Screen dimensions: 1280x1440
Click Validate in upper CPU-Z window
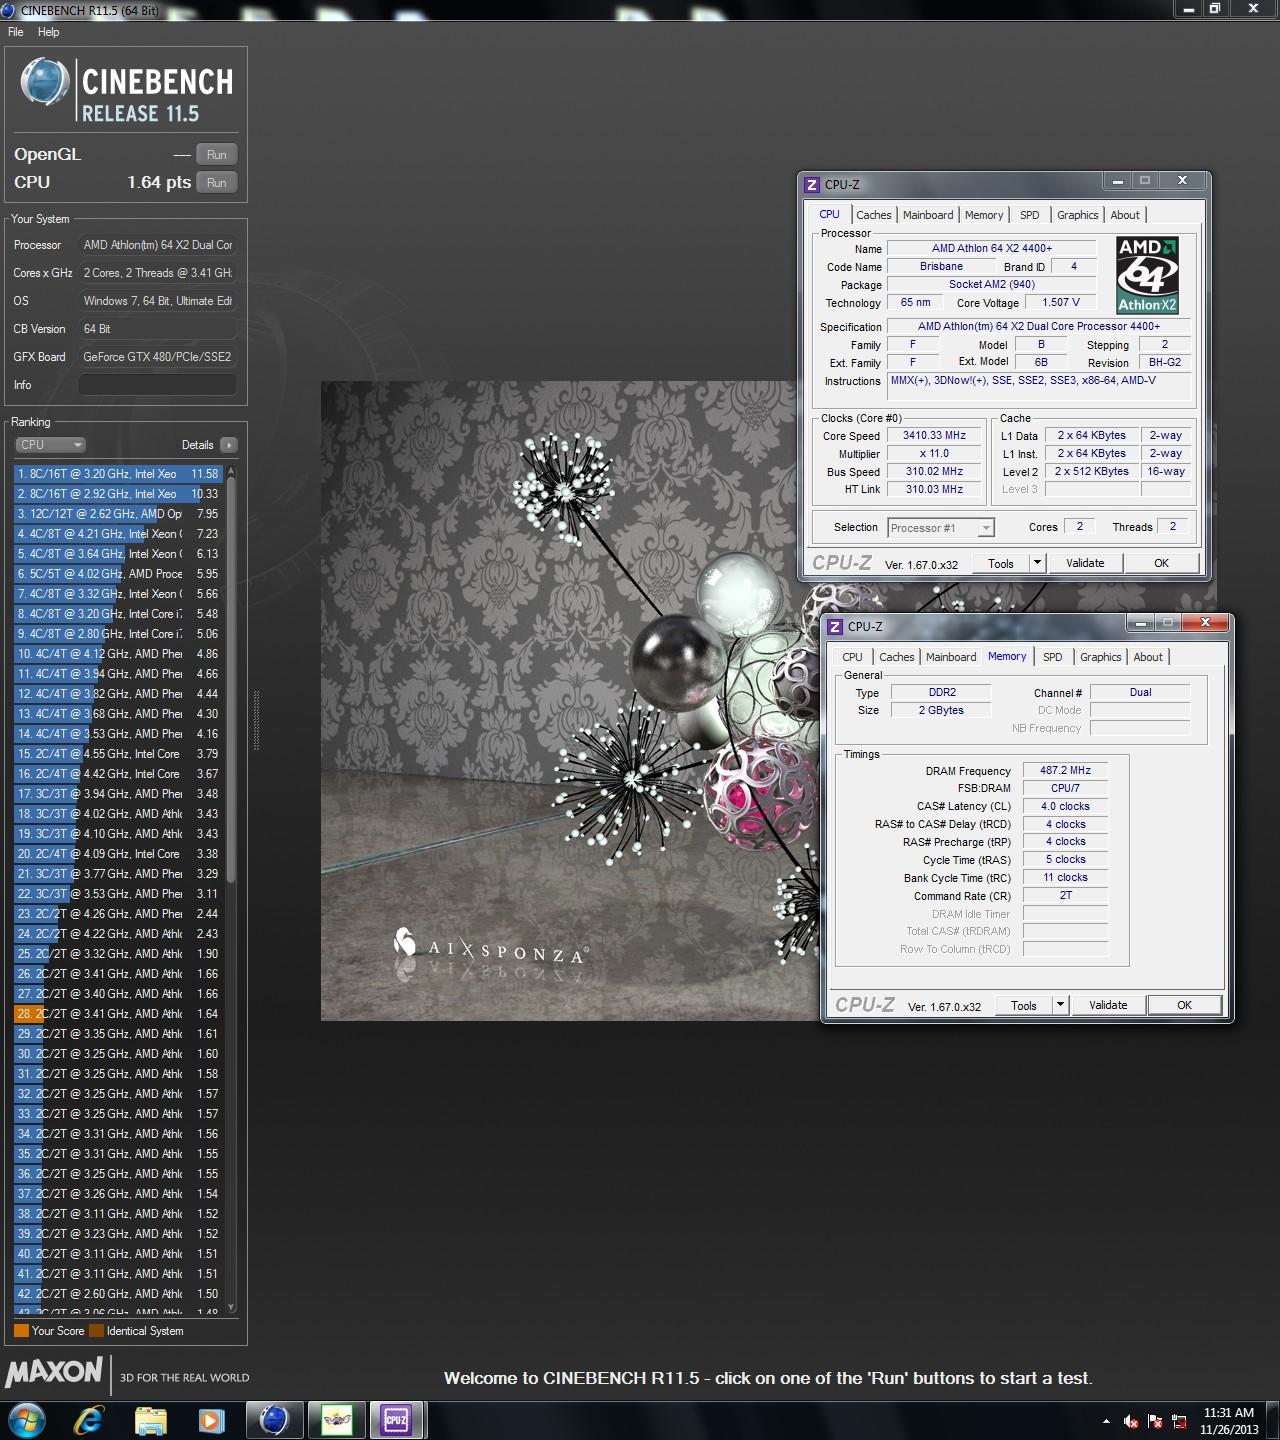pos(1085,564)
